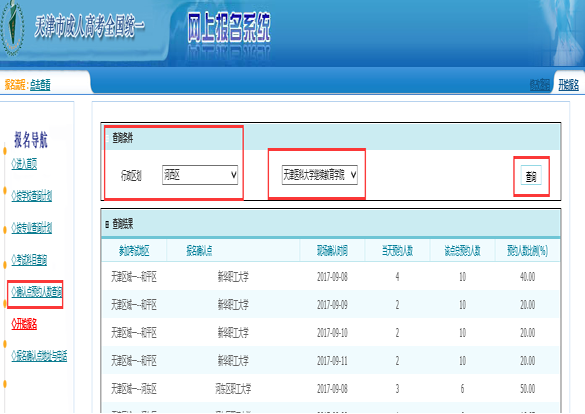This screenshot has width=585, height=414.
Task: Open the 点击查看 registration process link
Action: click(x=40, y=85)
